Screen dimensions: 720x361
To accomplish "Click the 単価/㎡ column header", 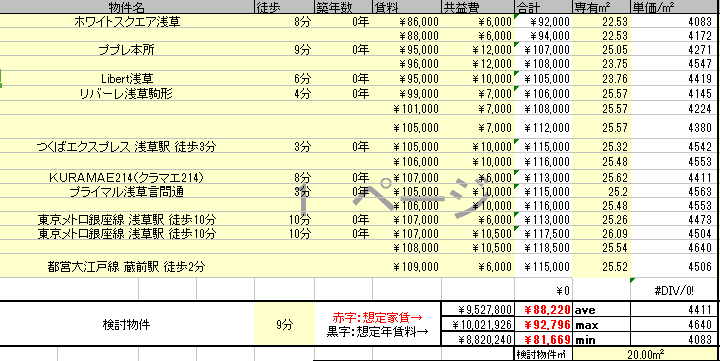I will 675,7.
